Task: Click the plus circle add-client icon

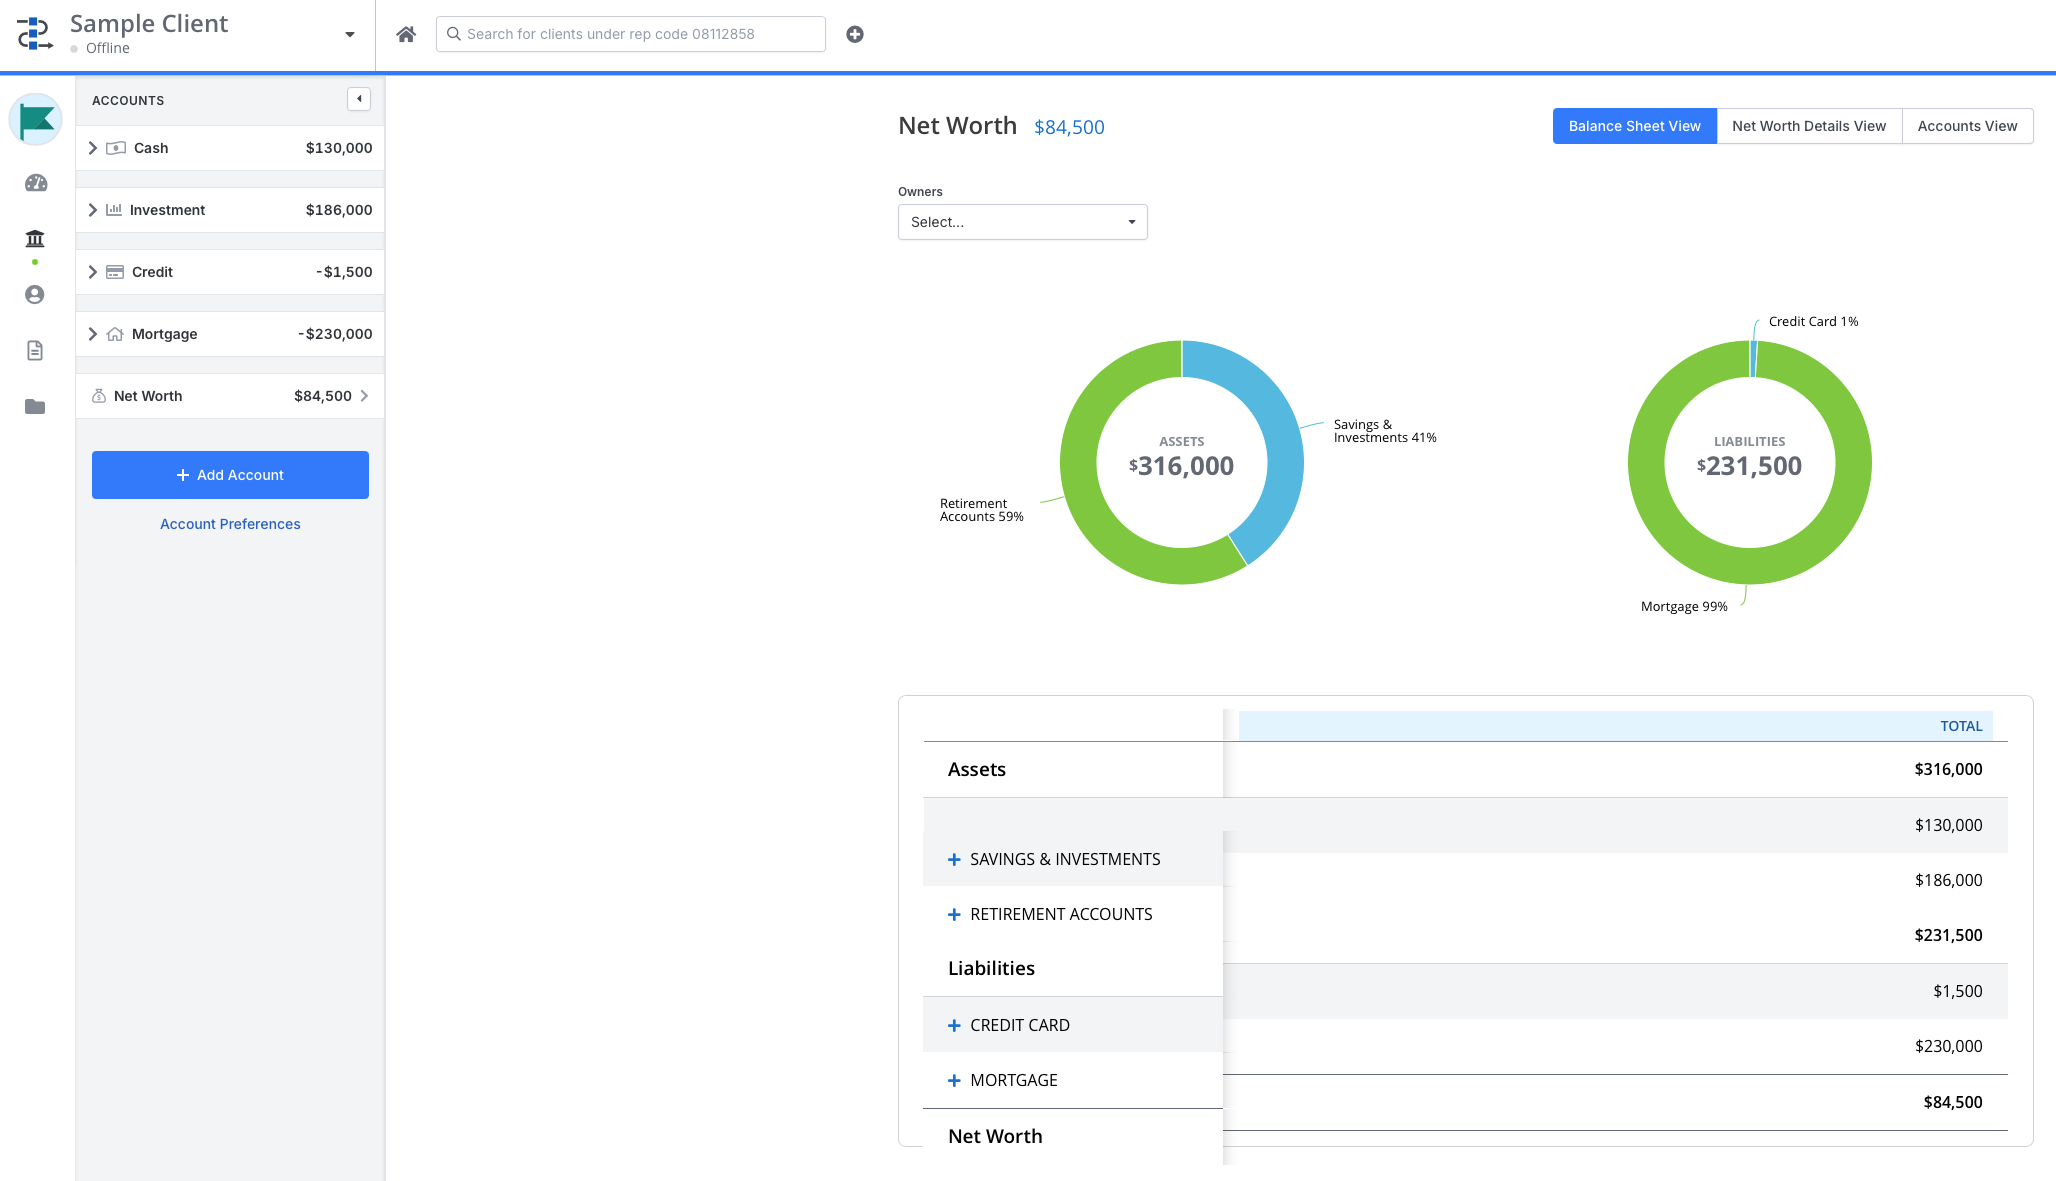Action: (x=855, y=34)
